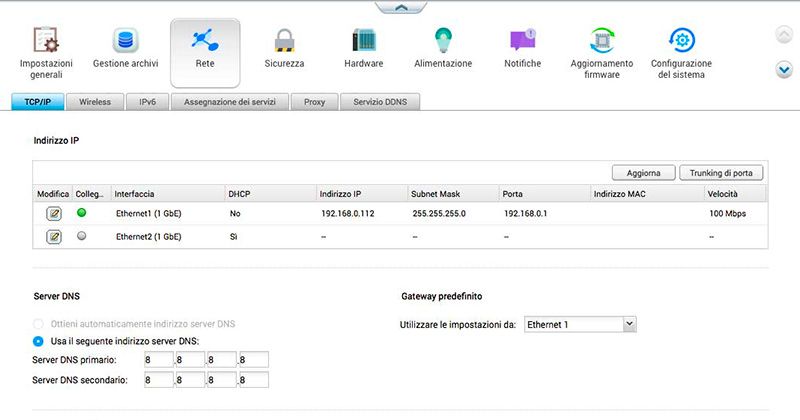The height and width of the screenshot is (420, 800).
Task: Open the Notifiche icon
Action: [x=523, y=41]
